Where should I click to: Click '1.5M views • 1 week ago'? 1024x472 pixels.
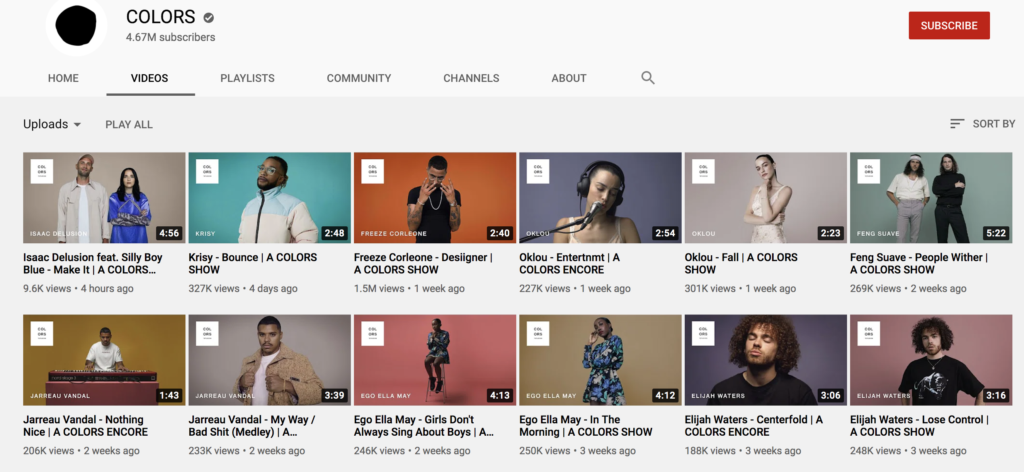click(x=409, y=289)
